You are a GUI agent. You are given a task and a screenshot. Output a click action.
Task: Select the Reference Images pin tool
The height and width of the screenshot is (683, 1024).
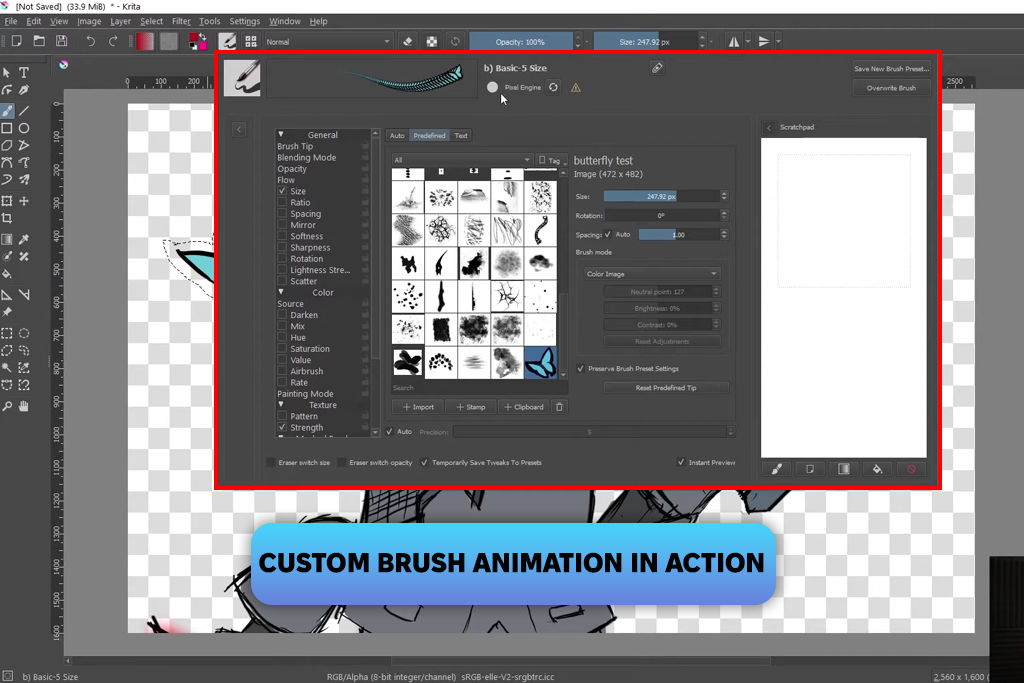coord(7,312)
